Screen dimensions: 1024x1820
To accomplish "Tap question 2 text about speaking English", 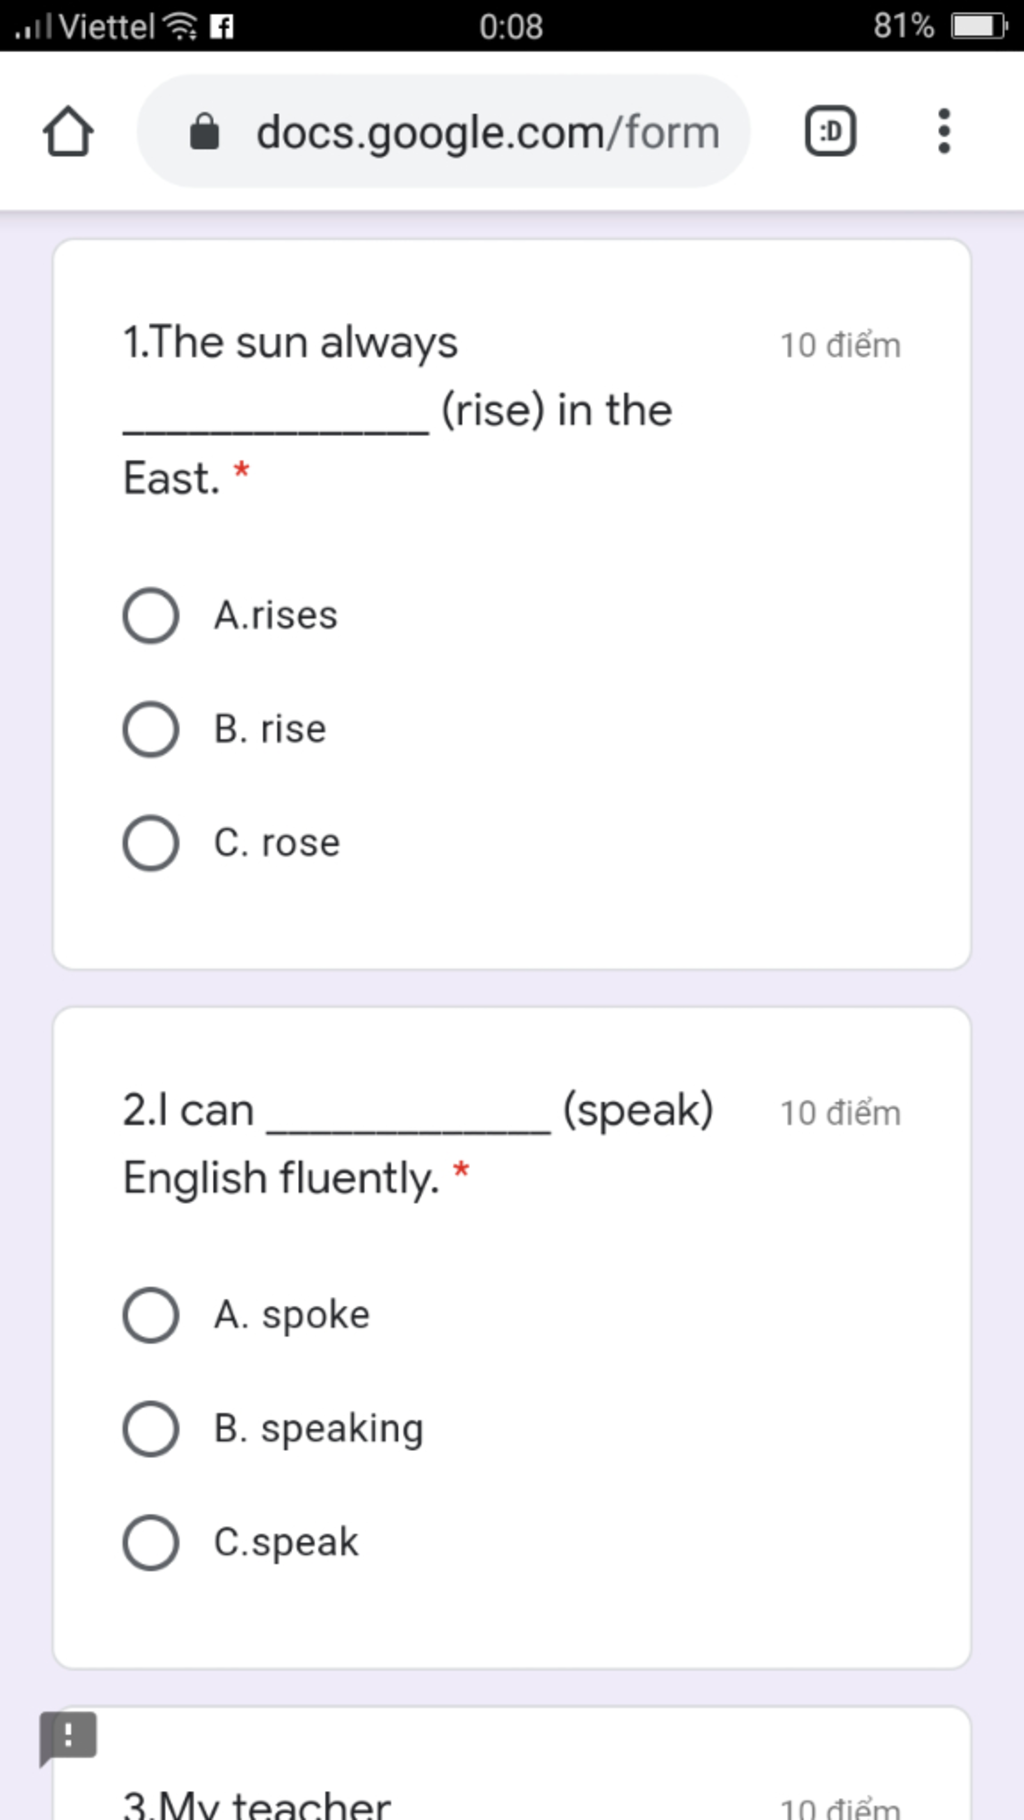I will click(x=418, y=1144).
